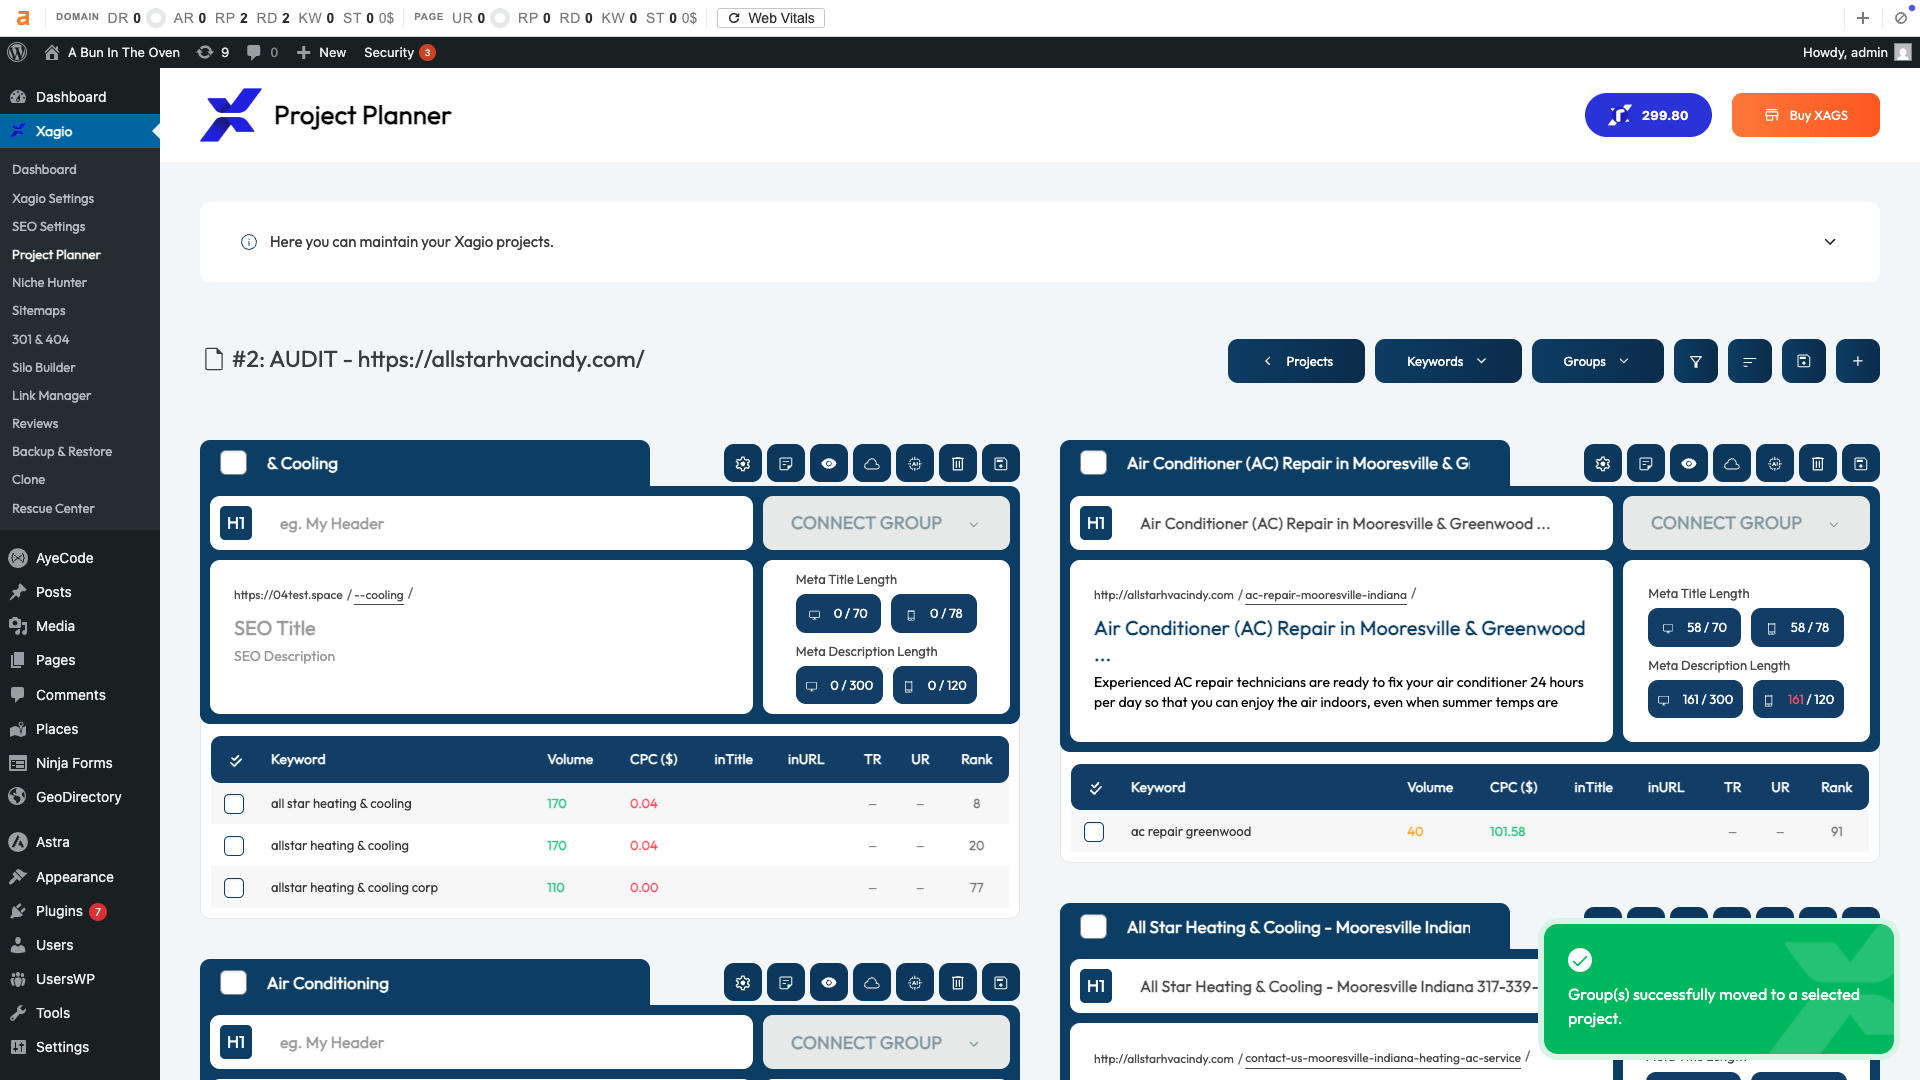Check the 'ac repair greenwood' keyword row

[x=1094, y=832]
